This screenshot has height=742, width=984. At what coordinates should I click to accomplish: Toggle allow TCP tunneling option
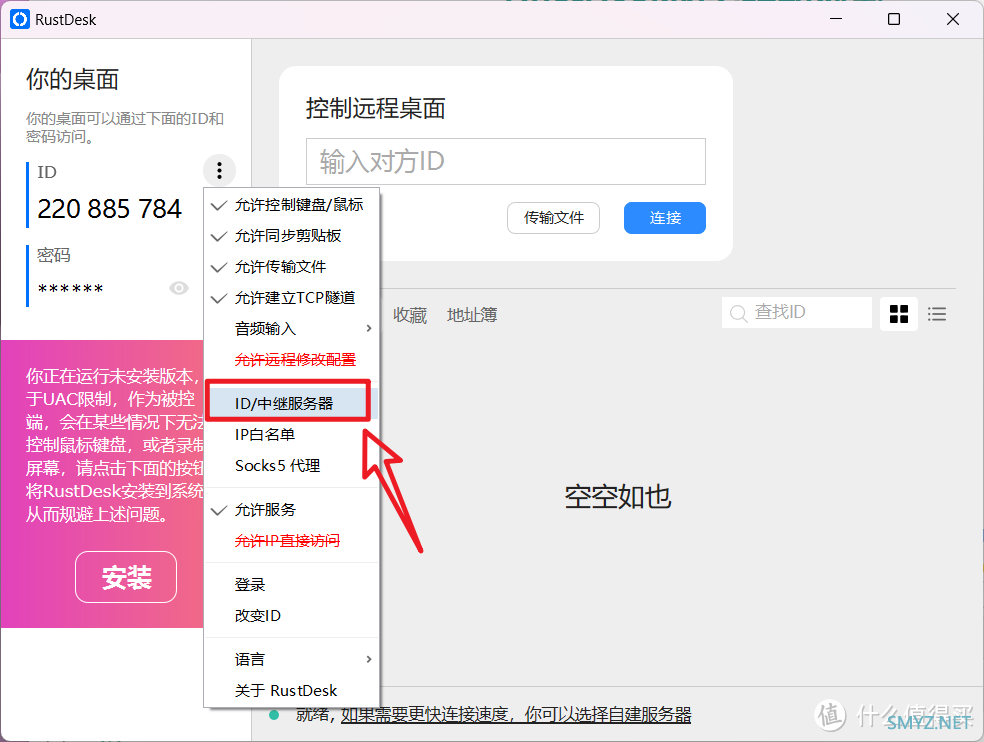[292, 298]
